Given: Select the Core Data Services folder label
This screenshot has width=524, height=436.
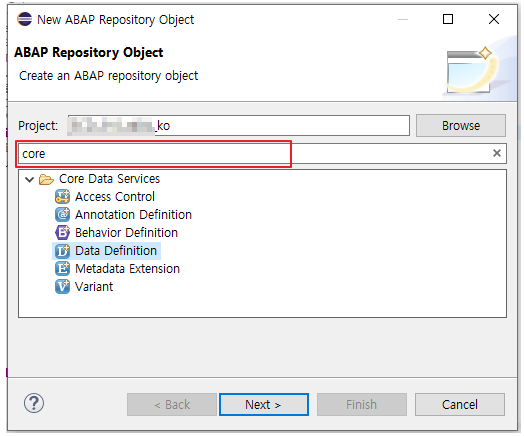Looking at the screenshot, I should tap(109, 179).
